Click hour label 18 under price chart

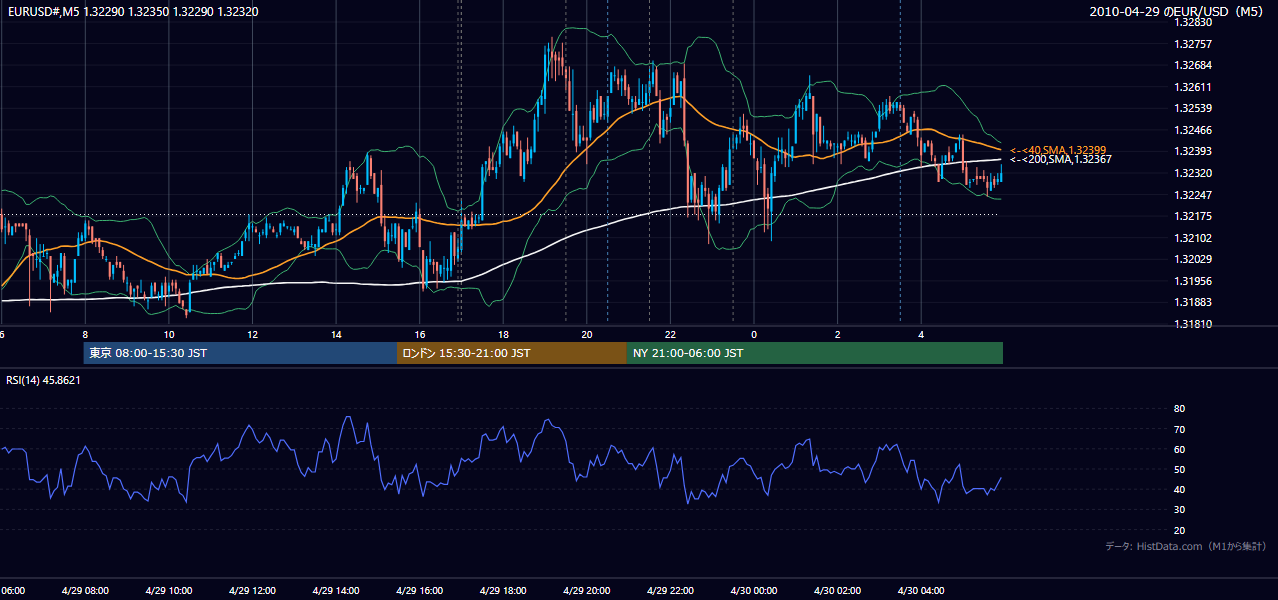[503, 335]
